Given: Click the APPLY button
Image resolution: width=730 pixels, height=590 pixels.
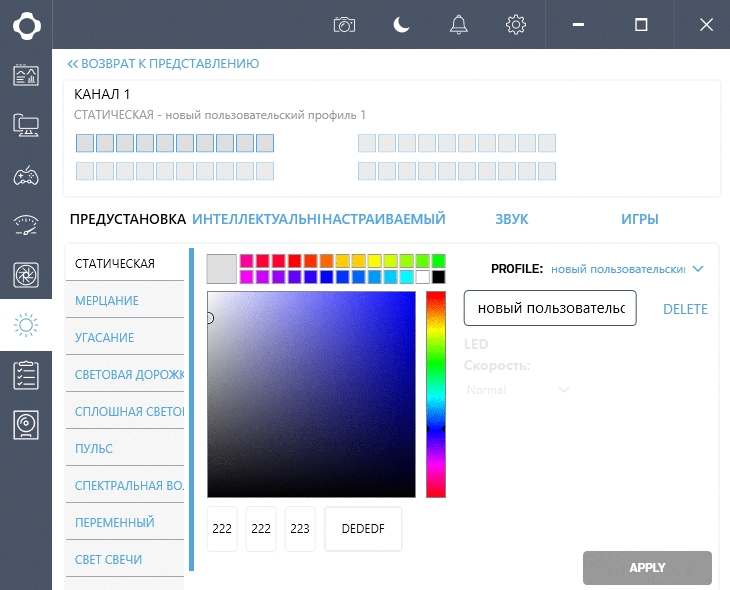Looking at the screenshot, I should [x=647, y=568].
